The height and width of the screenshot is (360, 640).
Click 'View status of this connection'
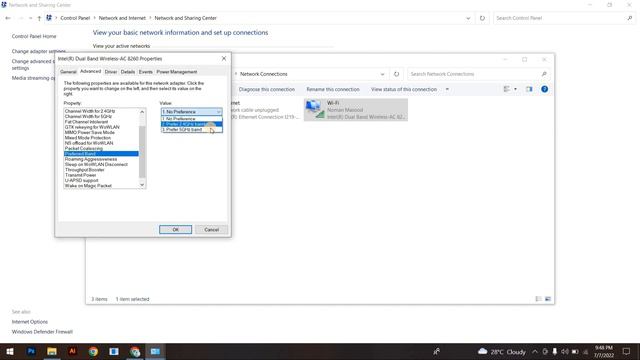click(x=404, y=89)
